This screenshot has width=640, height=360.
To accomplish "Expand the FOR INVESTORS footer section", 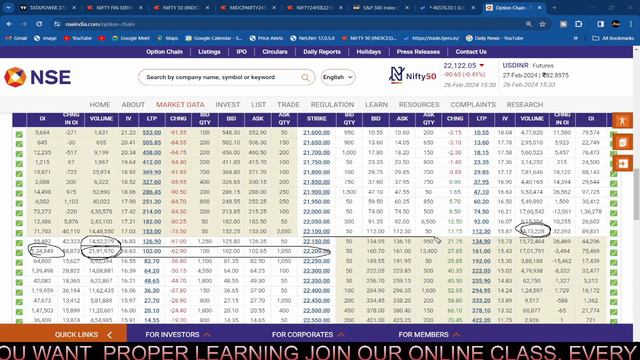I will [178, 334].
